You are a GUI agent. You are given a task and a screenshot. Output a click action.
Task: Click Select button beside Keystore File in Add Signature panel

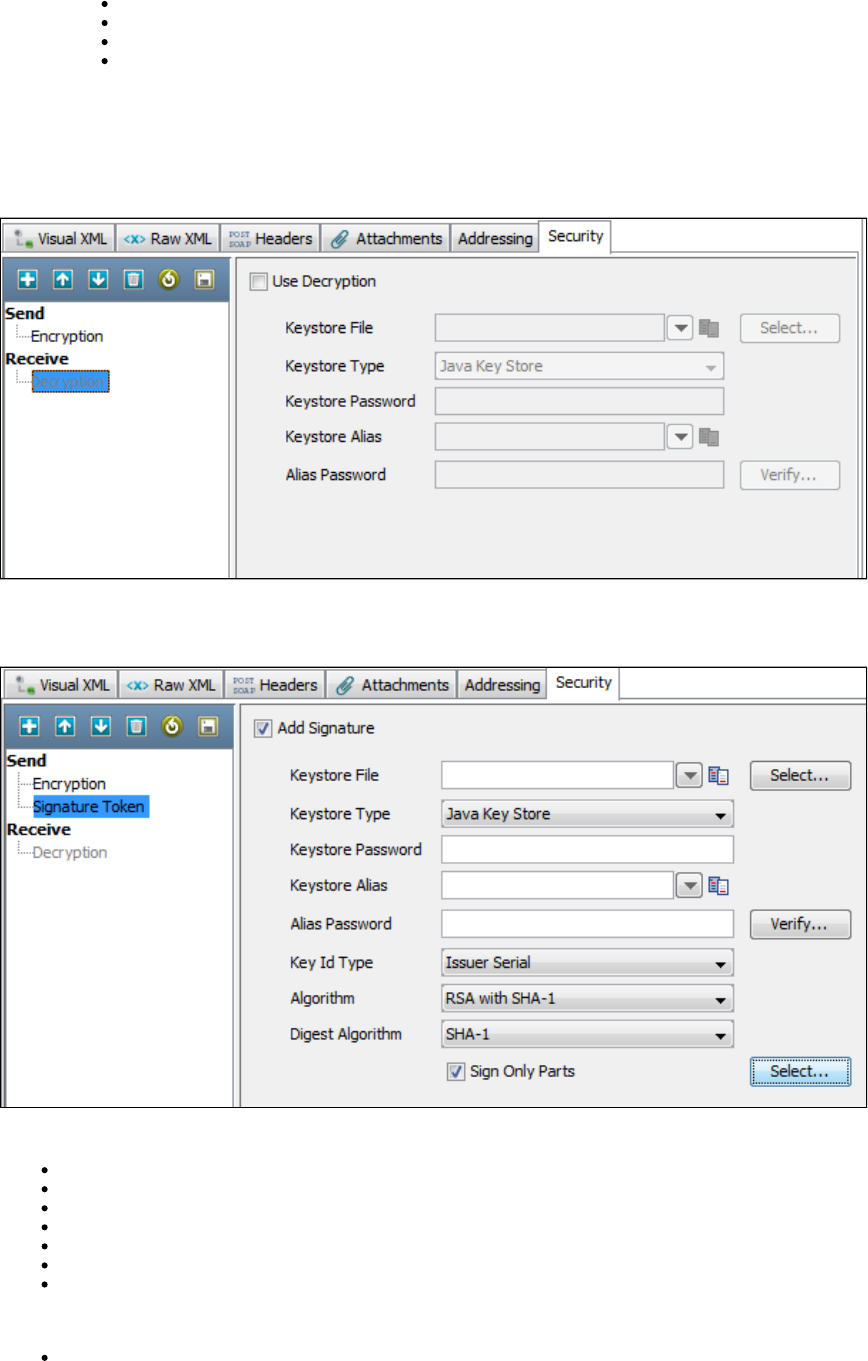(800, 775)
